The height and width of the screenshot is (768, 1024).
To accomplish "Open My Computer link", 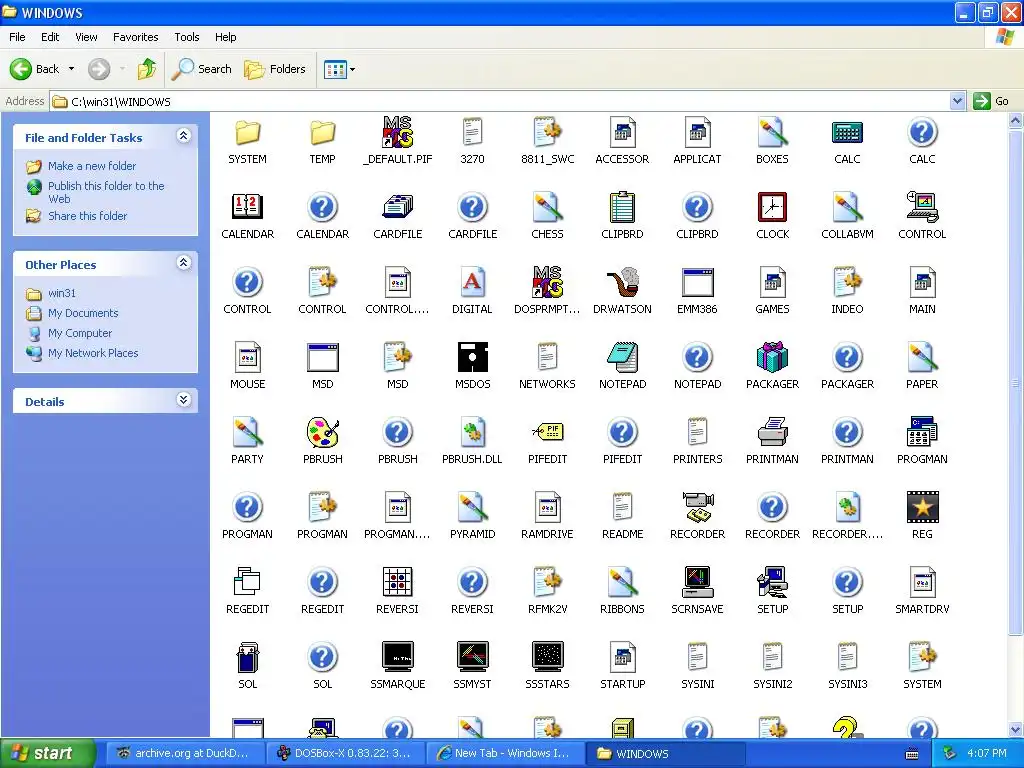I will click(80, 333).
